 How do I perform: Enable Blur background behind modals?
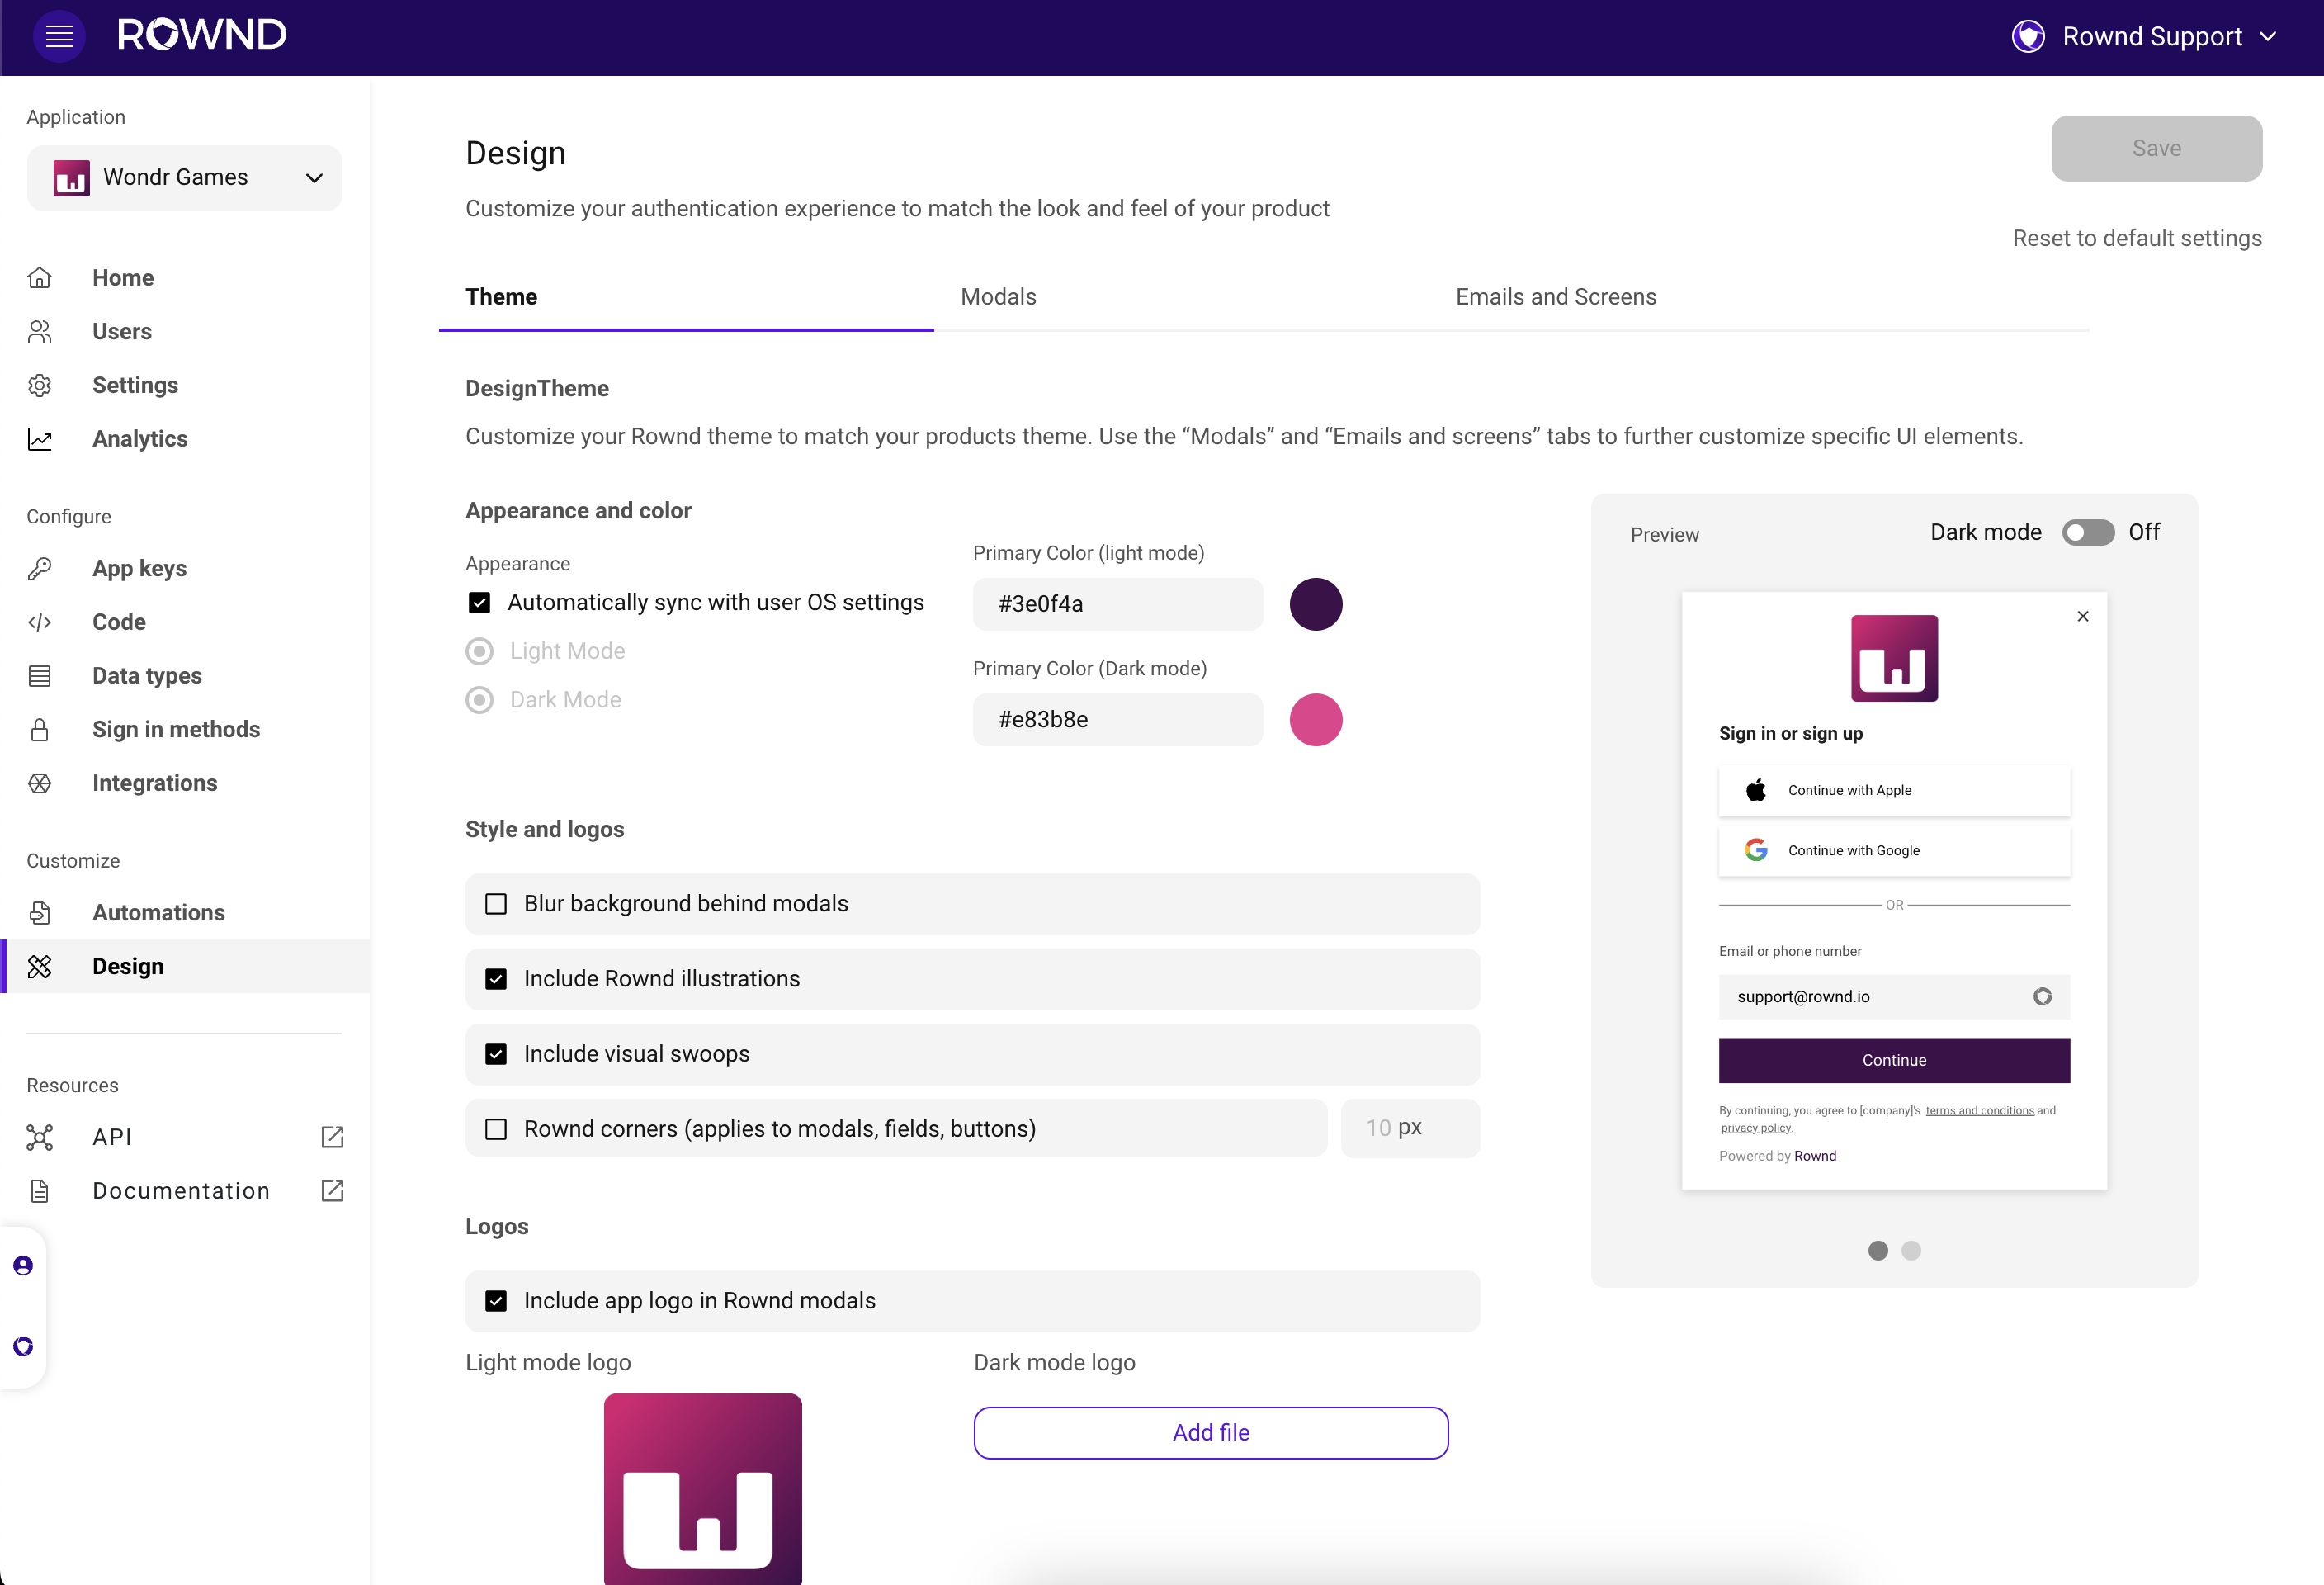pos(496,903)
